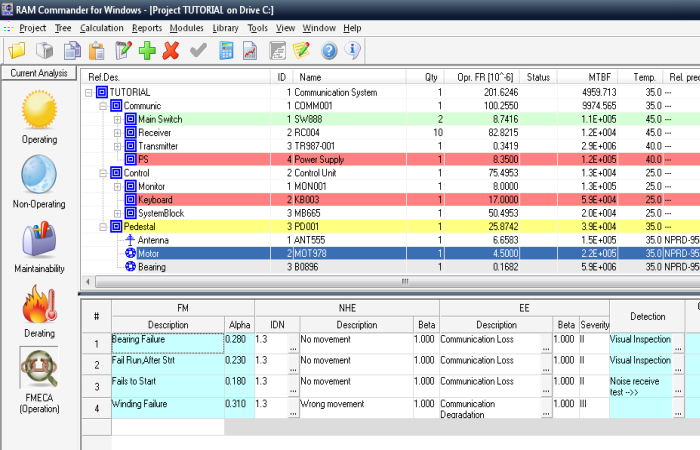This screenshot has width=700, height=450.
Task: Click EE ellipsis button for Bearing Failure row
Action: coord(546,348)
